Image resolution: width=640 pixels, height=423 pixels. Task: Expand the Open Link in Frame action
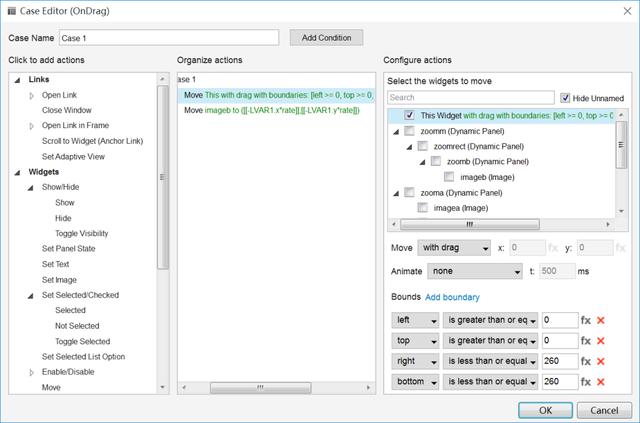[x=31, y=126]
